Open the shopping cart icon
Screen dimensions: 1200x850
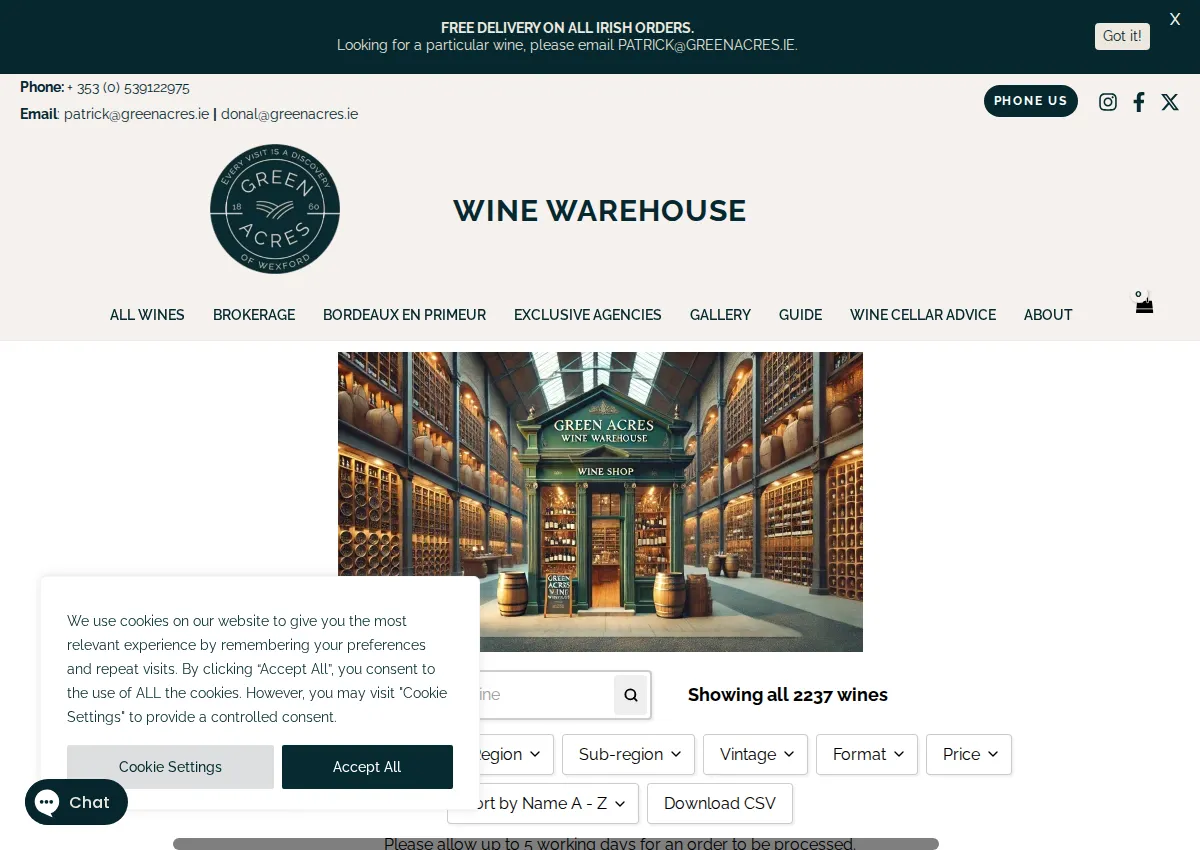pyautogui.click(x=1144, y=303)
